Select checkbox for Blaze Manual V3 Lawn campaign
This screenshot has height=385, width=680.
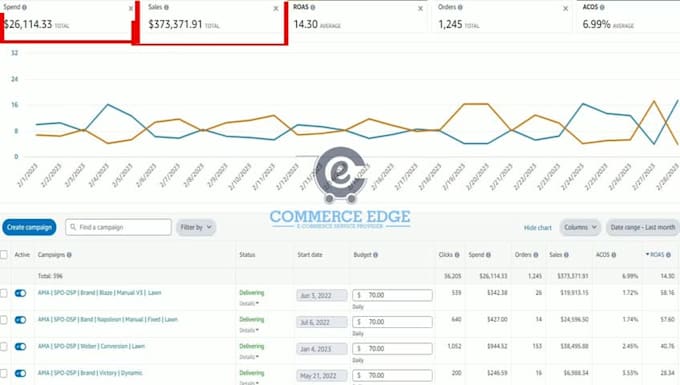[4, 294]
